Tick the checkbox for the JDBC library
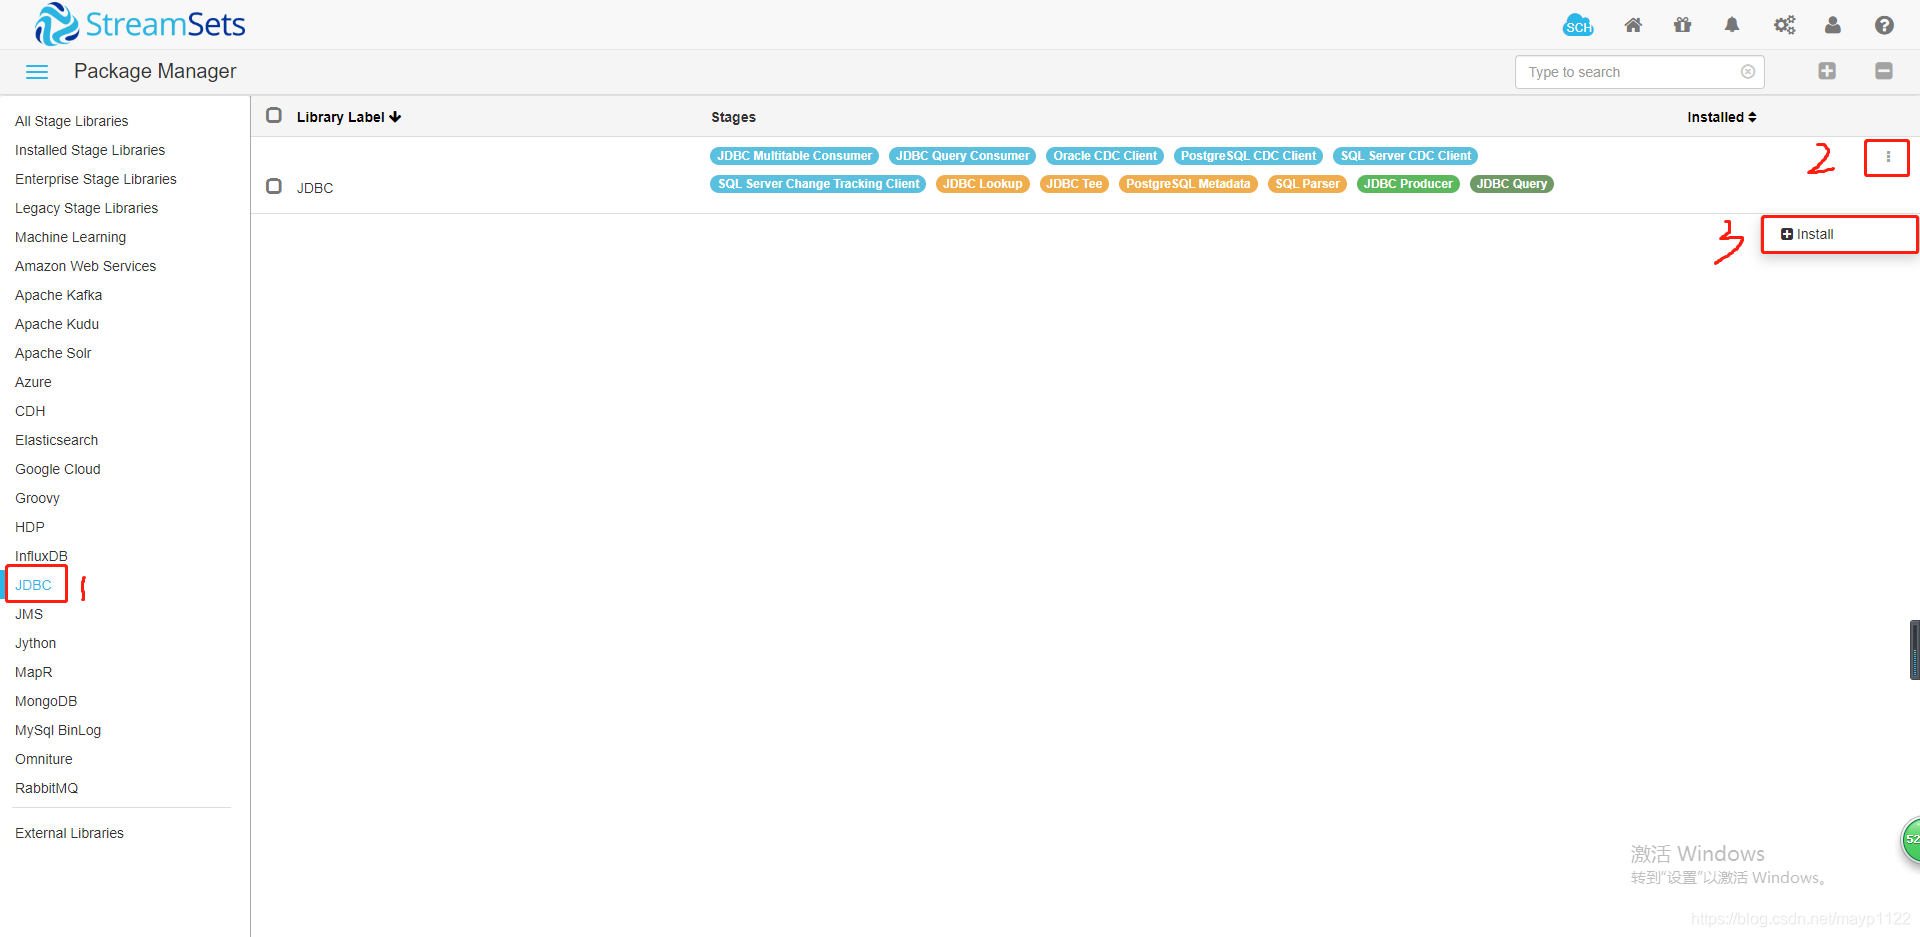The image size is (1920, 937). coord(274,187)
